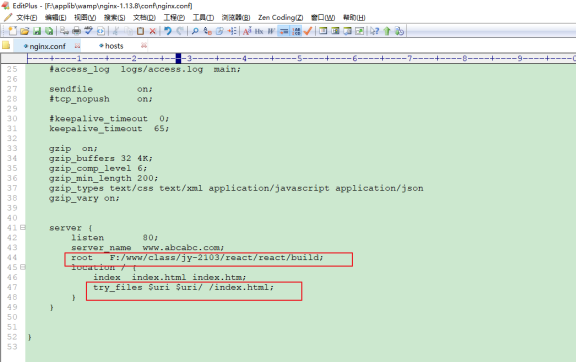Viewport: 576px width, 362px height.
Task: Click the Go to Line icon
Action: 232,31
